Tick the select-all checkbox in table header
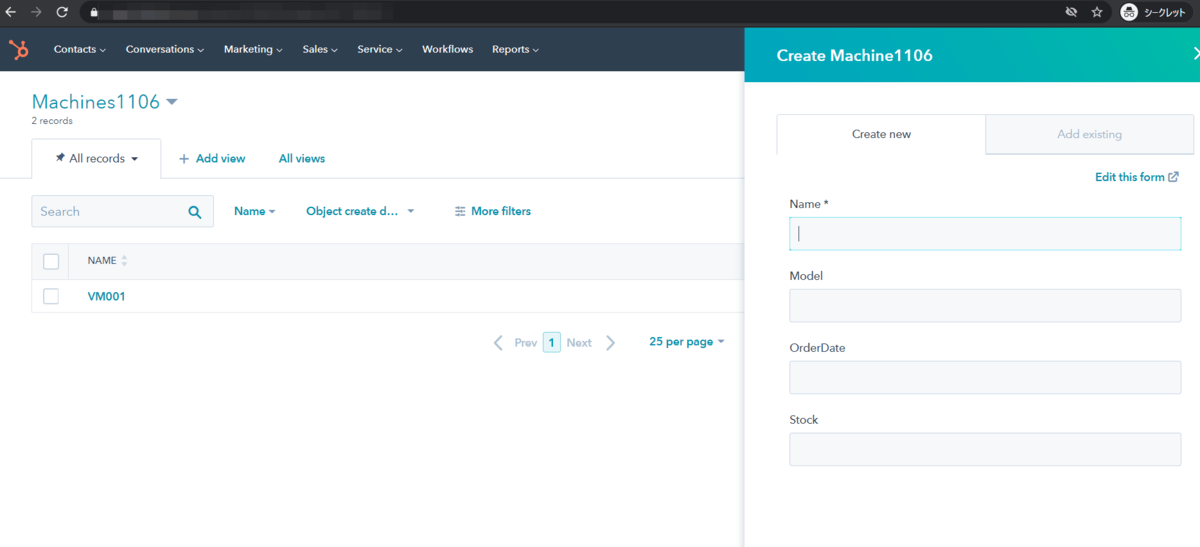The height and width of the screenshot is (547, 1200). pos(51,261)
